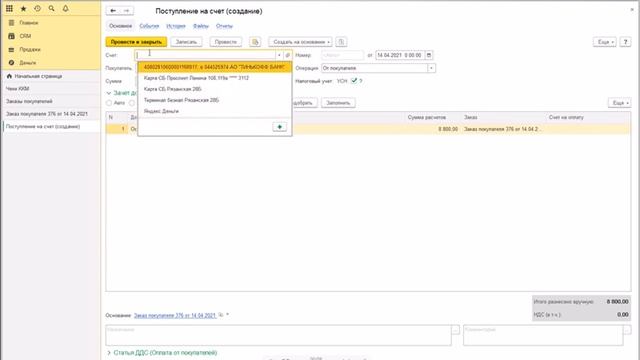Select Терминал безнал Рязанская 285 entry
Viewport: 640px width, 360px height.
point(215,100)
